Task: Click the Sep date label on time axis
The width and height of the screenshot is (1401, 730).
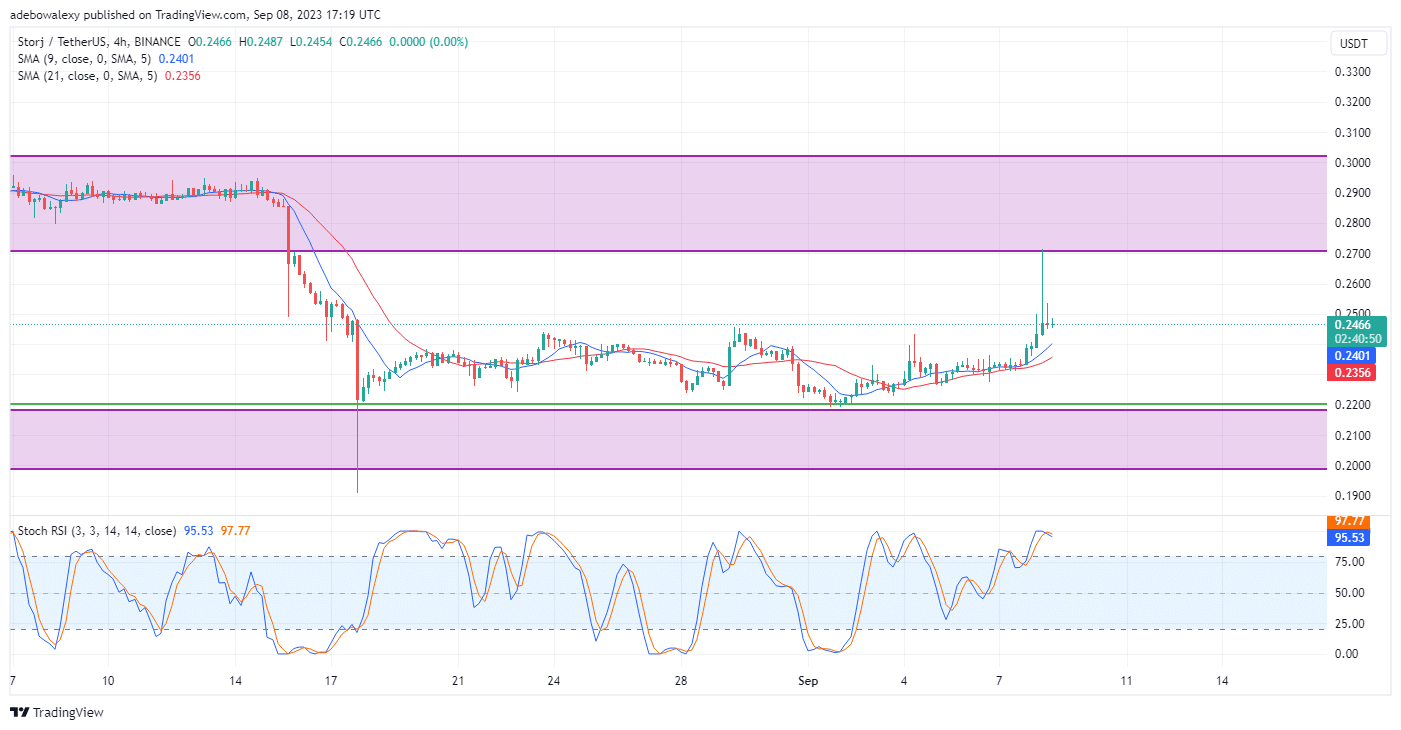Action: [x=809, y=681]
